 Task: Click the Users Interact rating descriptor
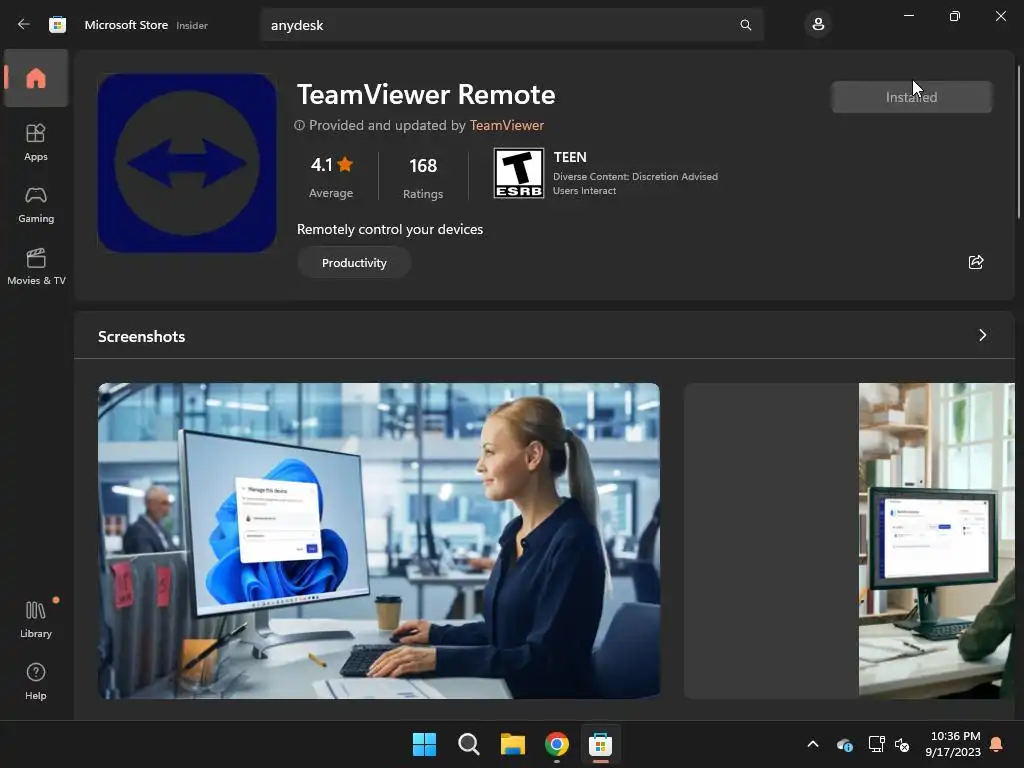pos(584,191)
